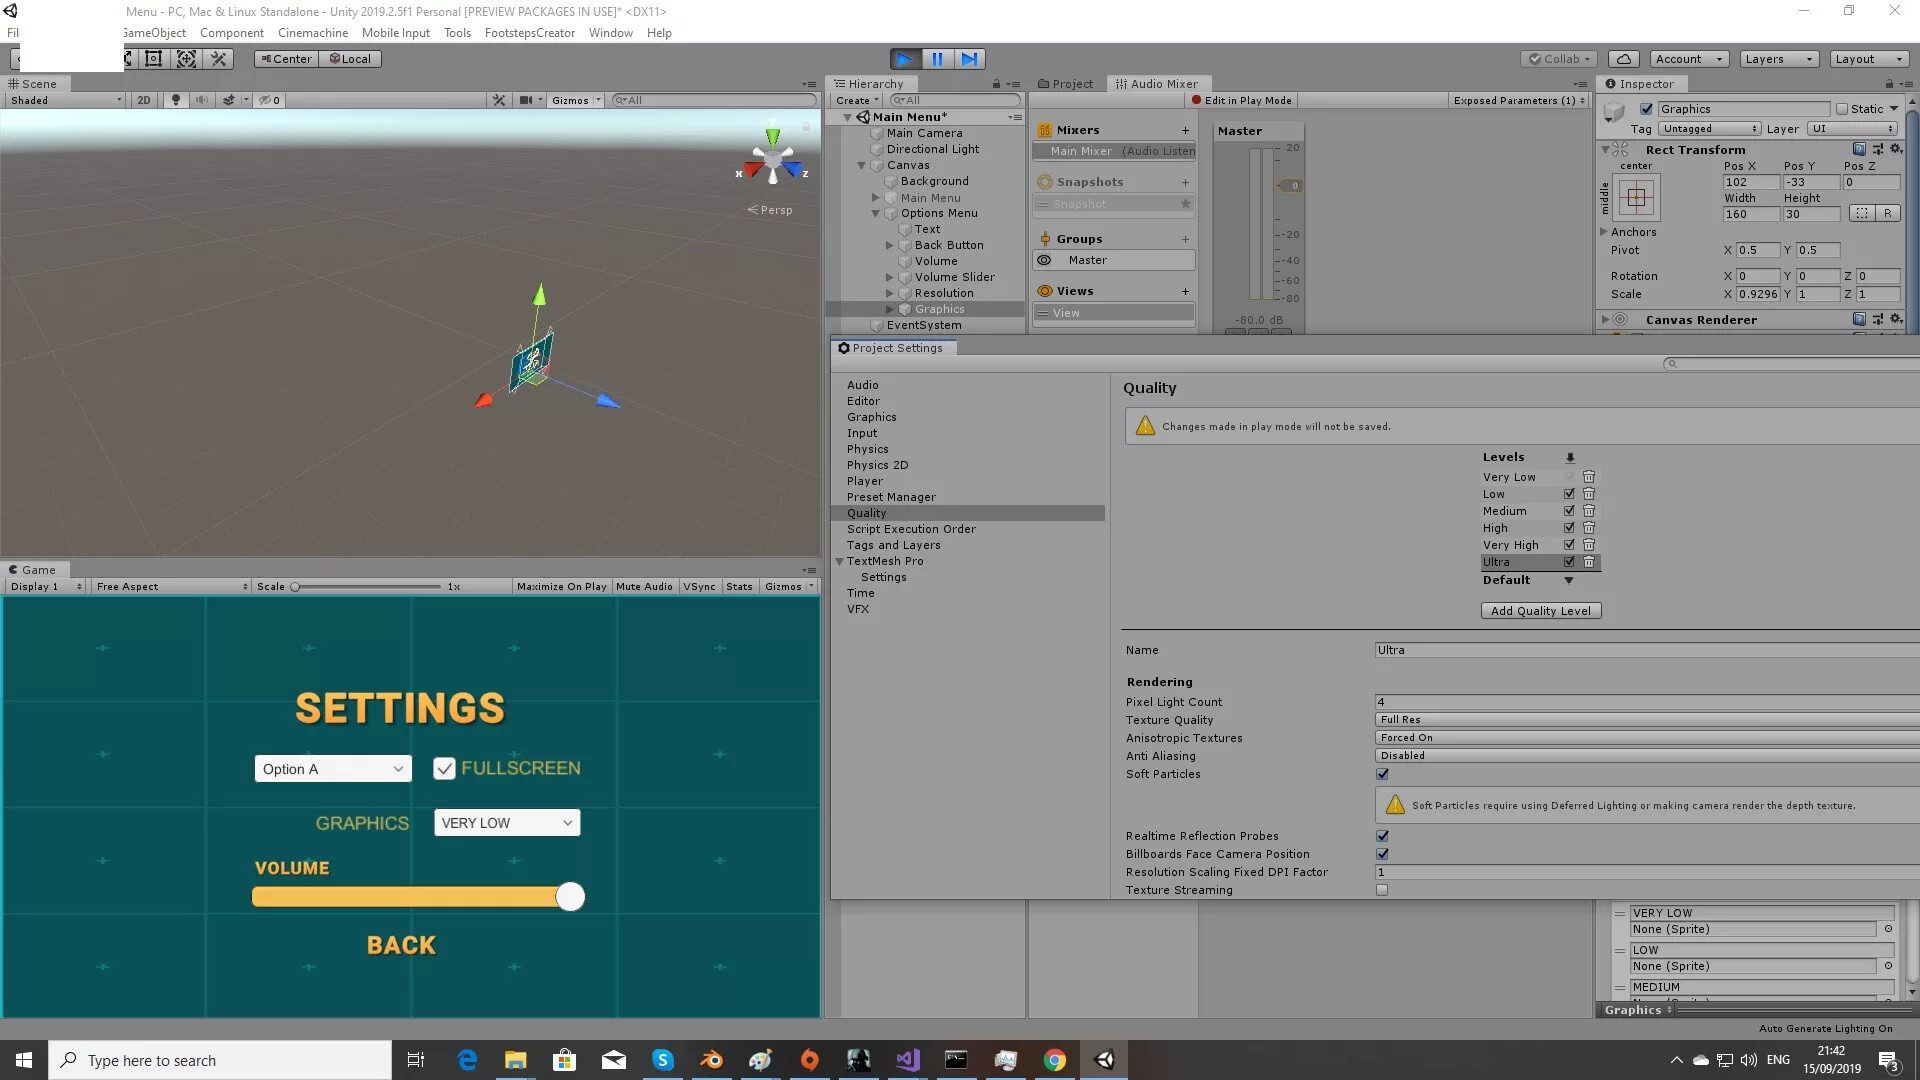Click Add Quality Level button

[1540, 611]
